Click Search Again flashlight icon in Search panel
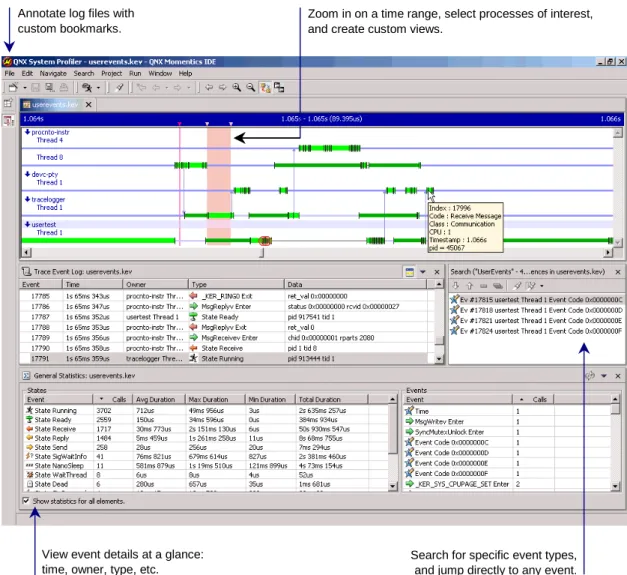This screenshot has width=627, height=575. click(517, 286)
